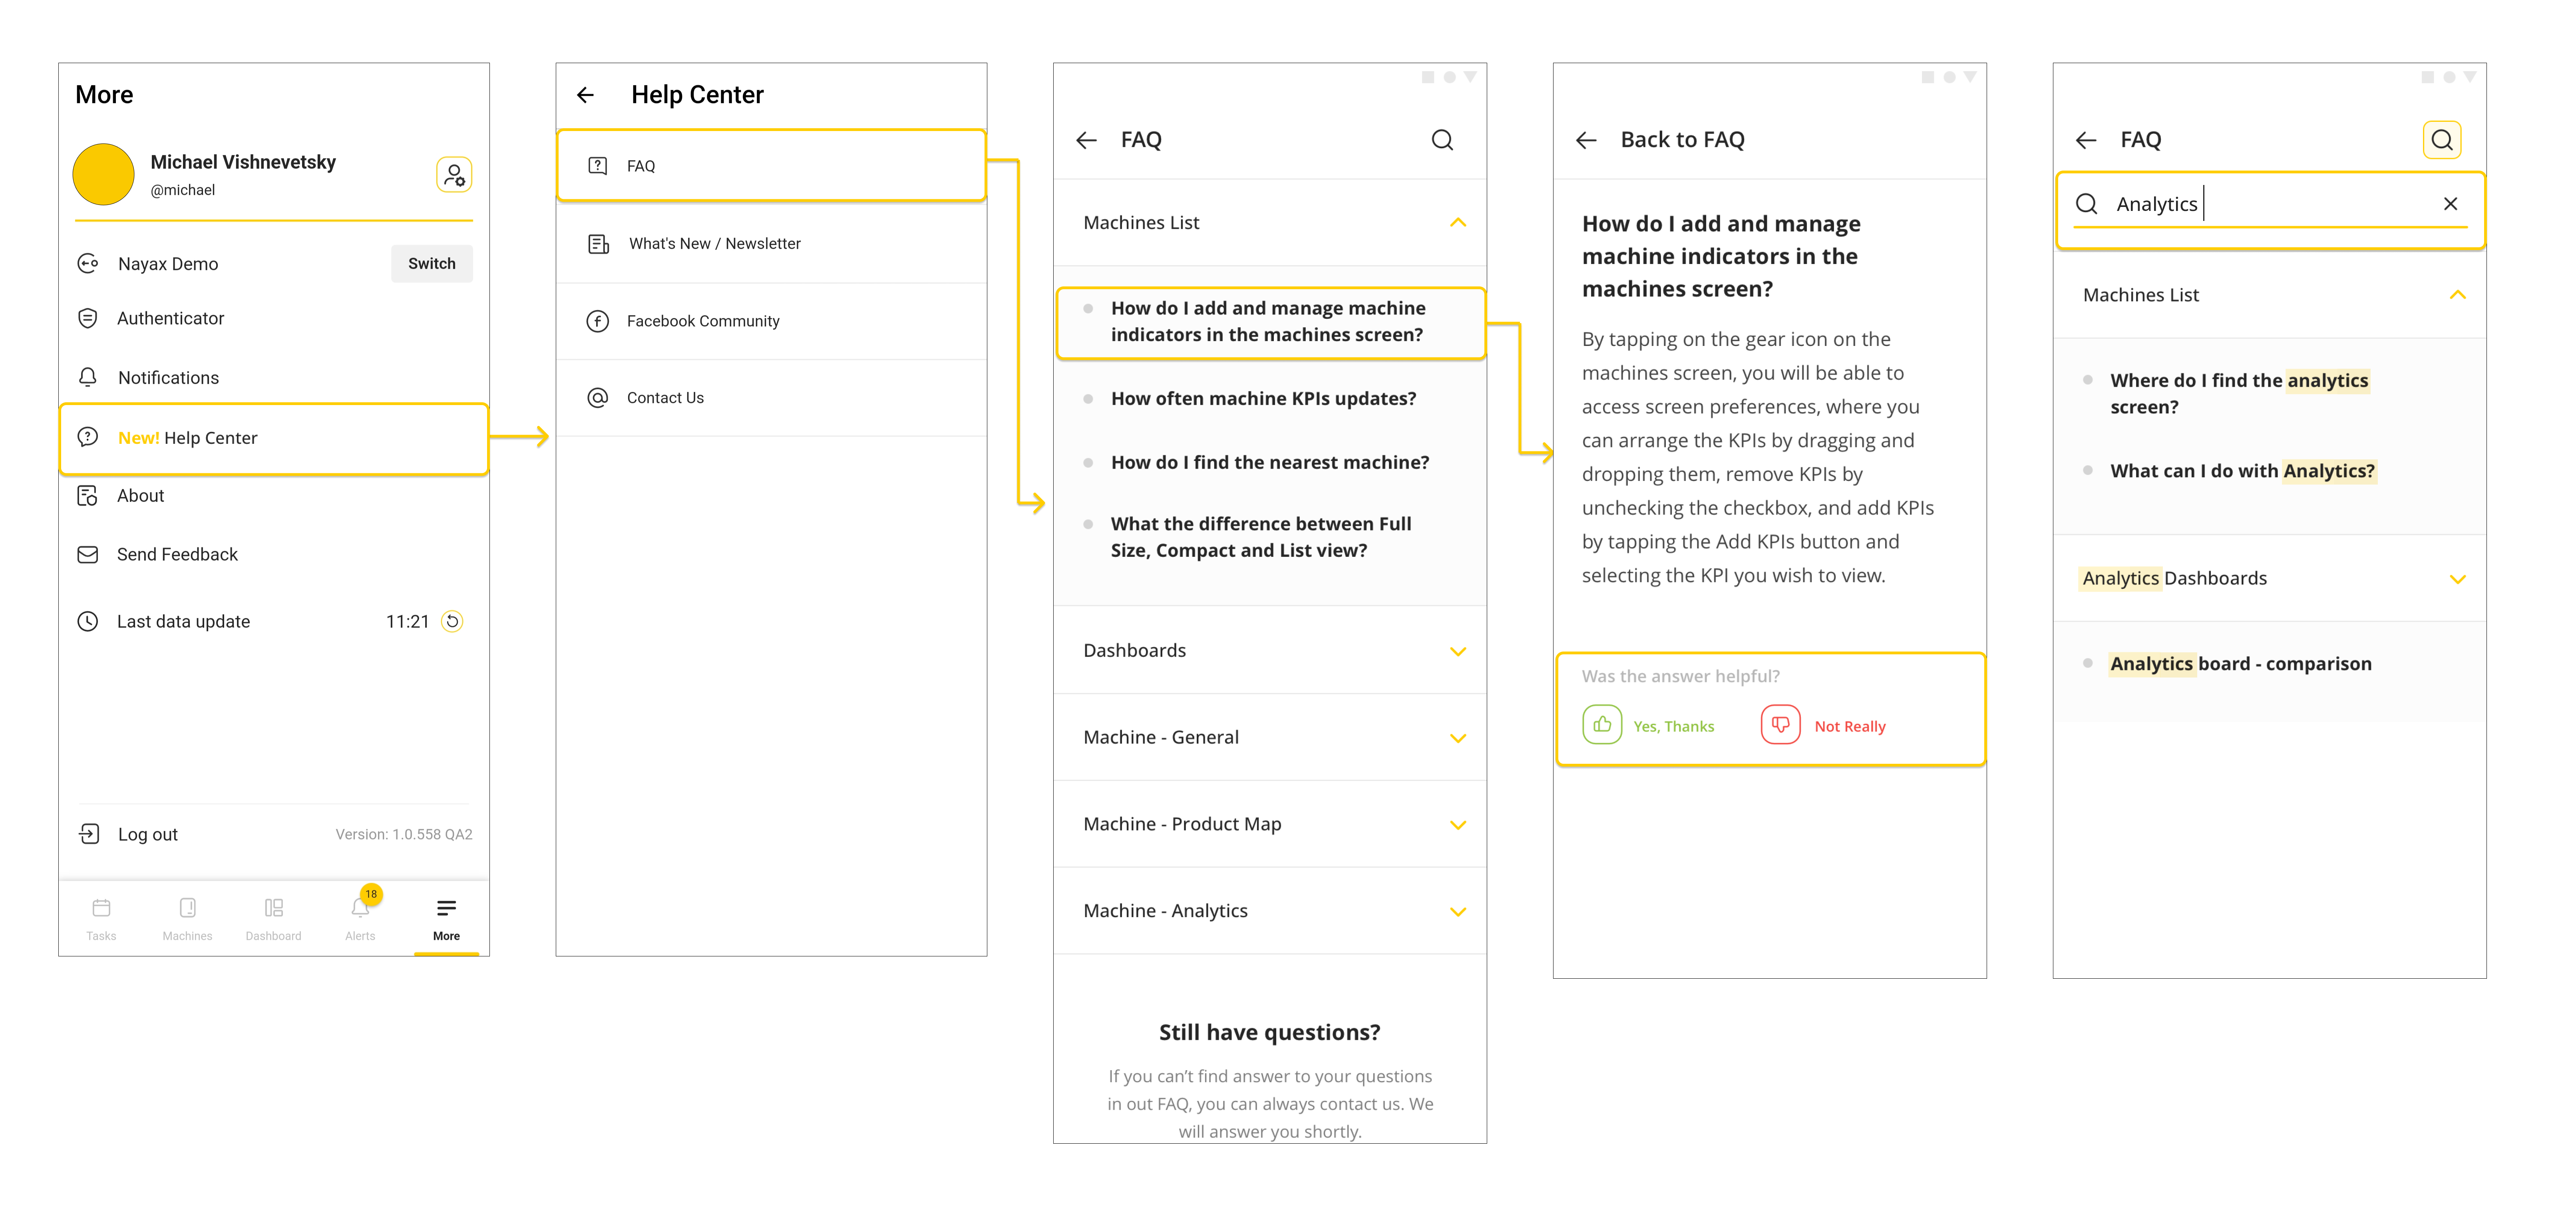Image resolution: width=2576 pixels, height=1210 pixels.
Task: Click the Log out door icon
Action: point(89,834)
